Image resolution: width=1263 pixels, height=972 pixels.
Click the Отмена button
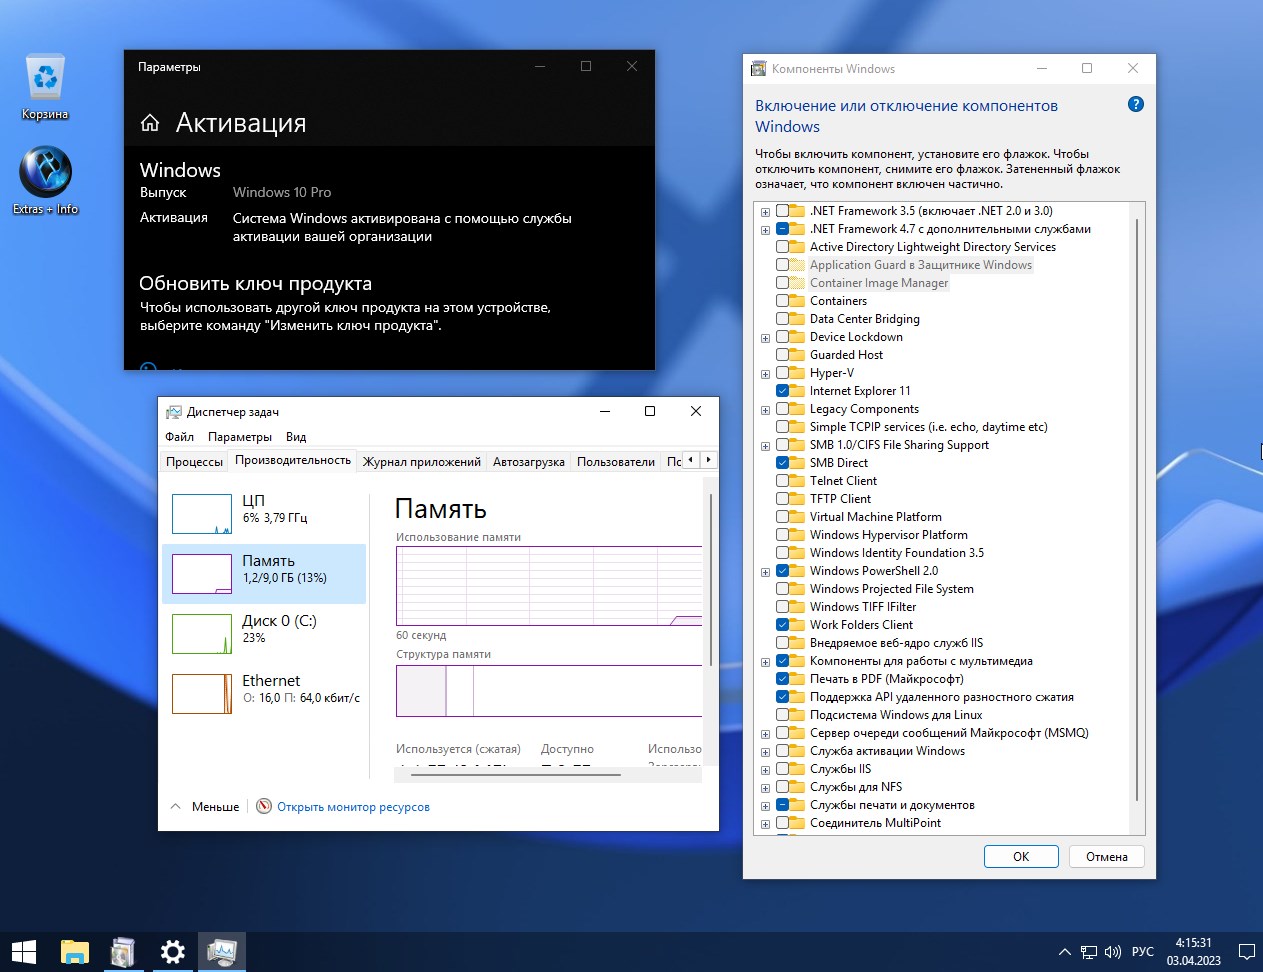(x=1106, y=857)
